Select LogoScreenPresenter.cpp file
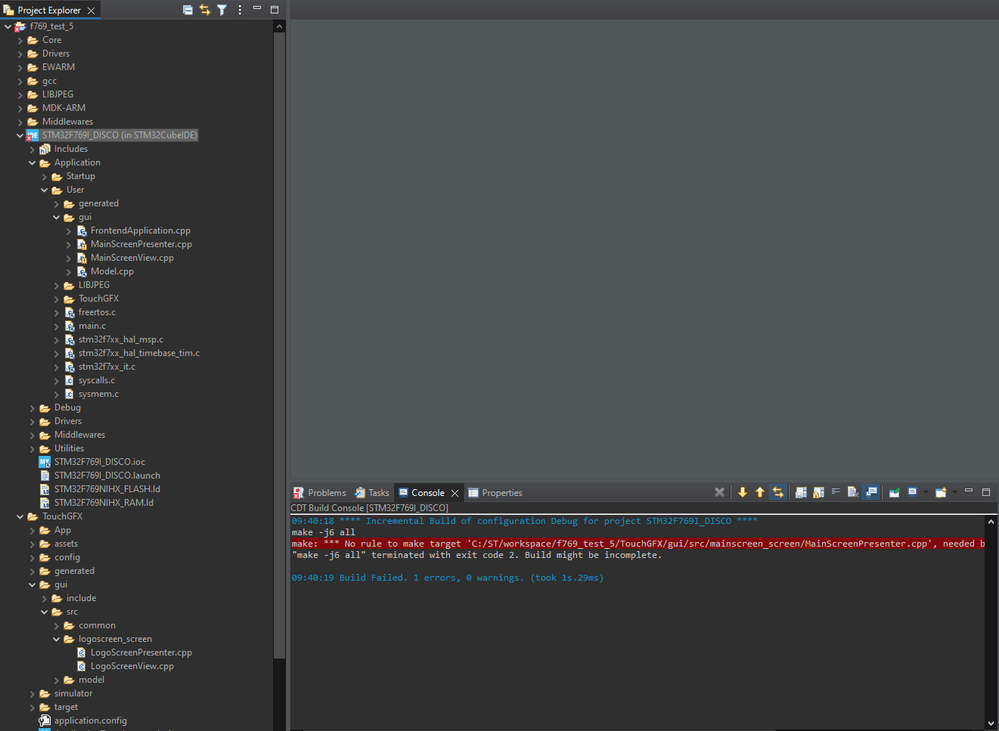The width and height of the screenshot is (999, 731). (141, 653)
